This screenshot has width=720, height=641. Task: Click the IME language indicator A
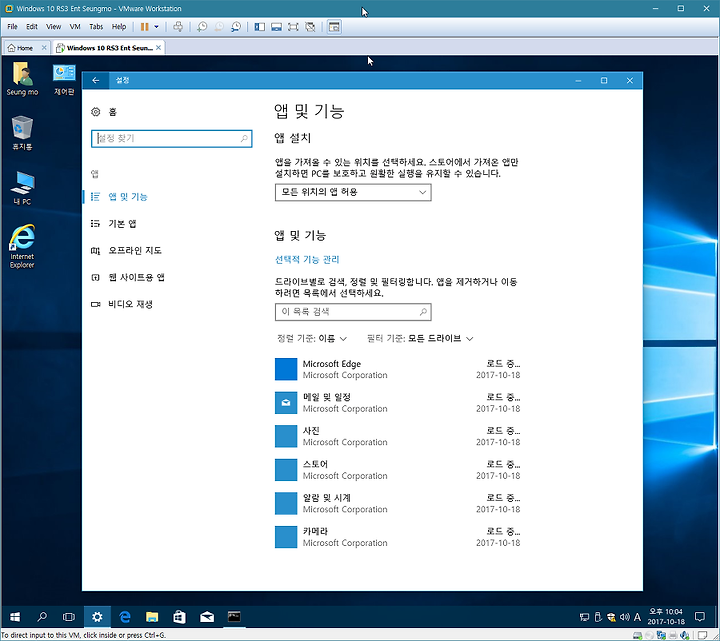(637, 617)
